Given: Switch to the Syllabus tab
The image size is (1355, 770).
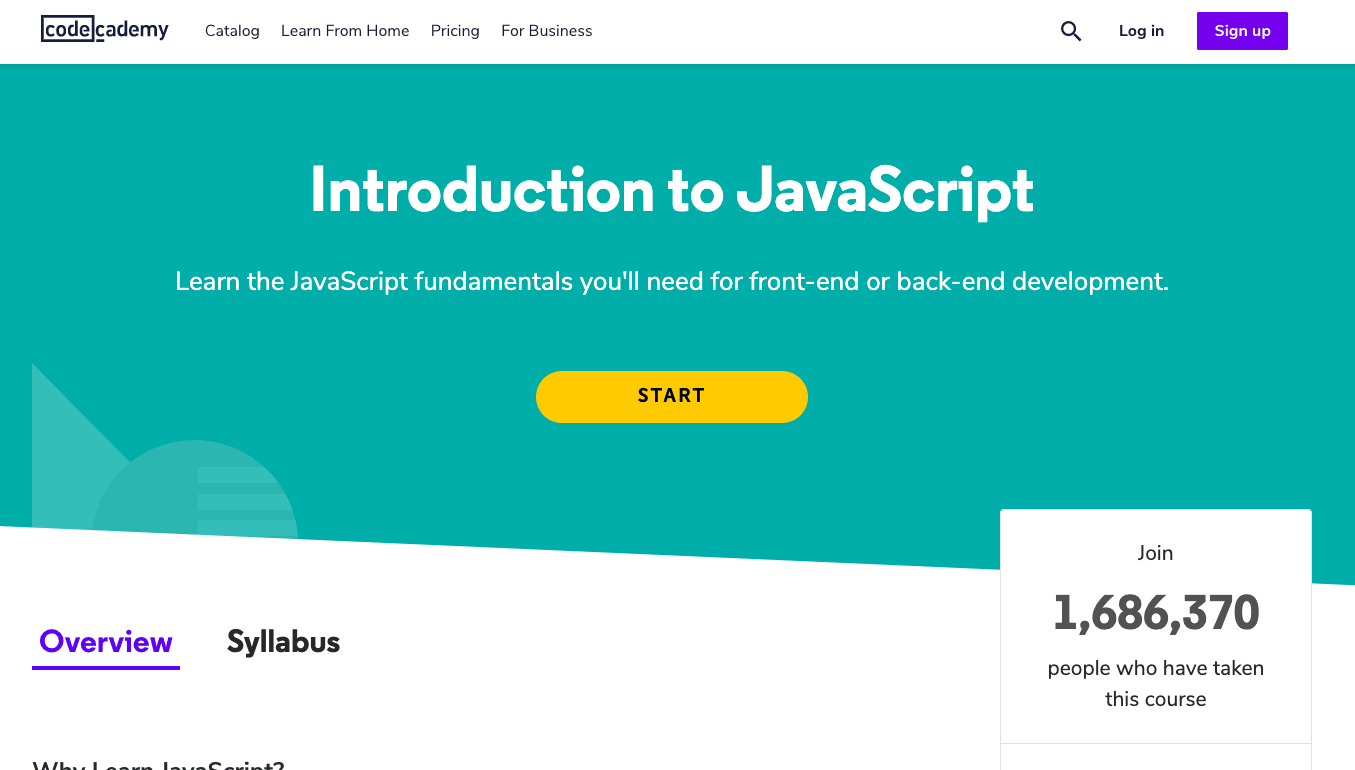Looking at the screenshot, I should click(x=283, y=641).
